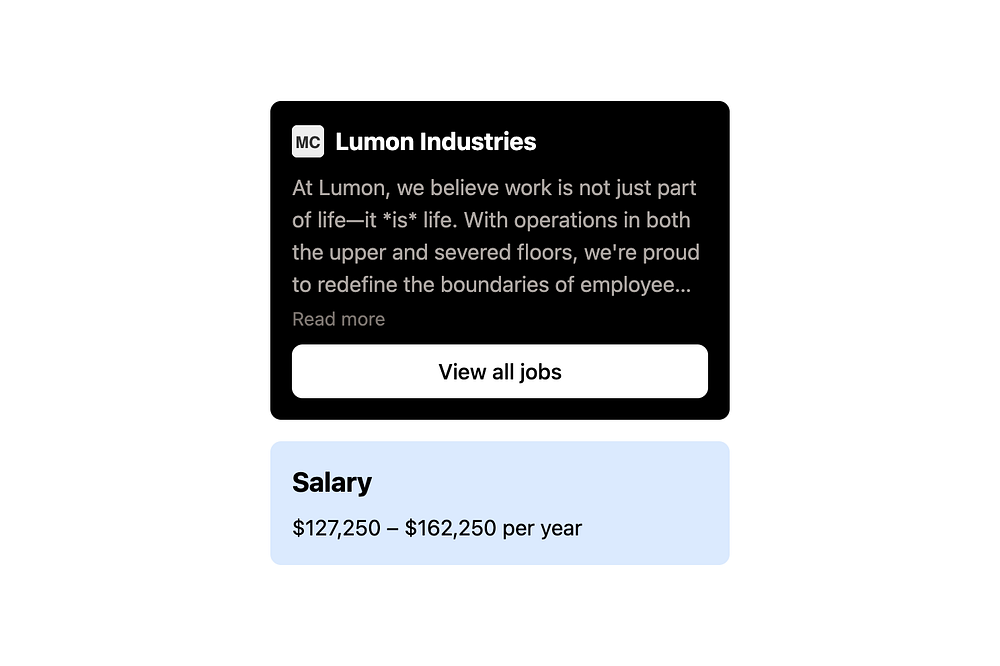Screen dimensions: 1000x666
Task: Expand description with Read more
Action: (338, 319)
